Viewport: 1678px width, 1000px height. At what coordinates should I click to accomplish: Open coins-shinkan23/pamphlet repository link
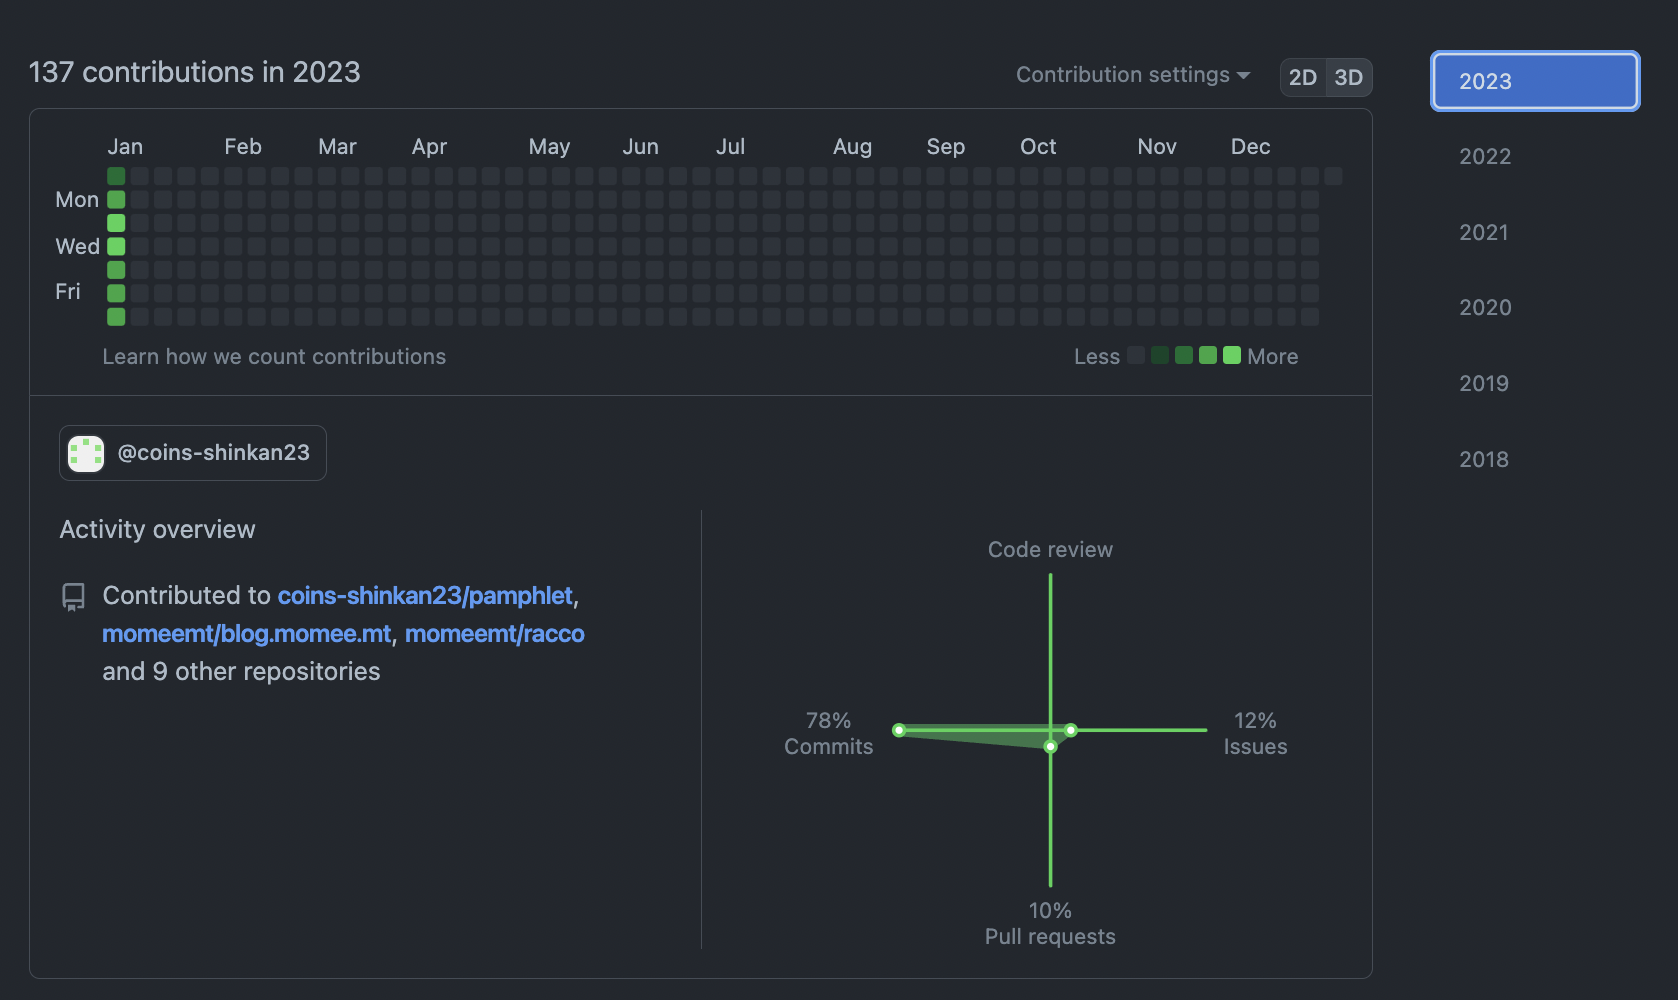[x=425, y=596]
